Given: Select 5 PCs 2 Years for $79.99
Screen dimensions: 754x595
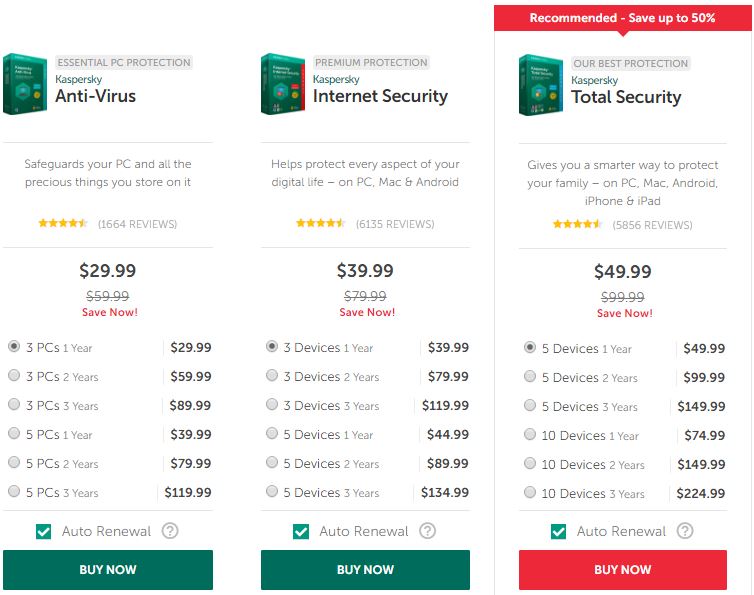Looking at the screenshot, I should coord(14,463).
